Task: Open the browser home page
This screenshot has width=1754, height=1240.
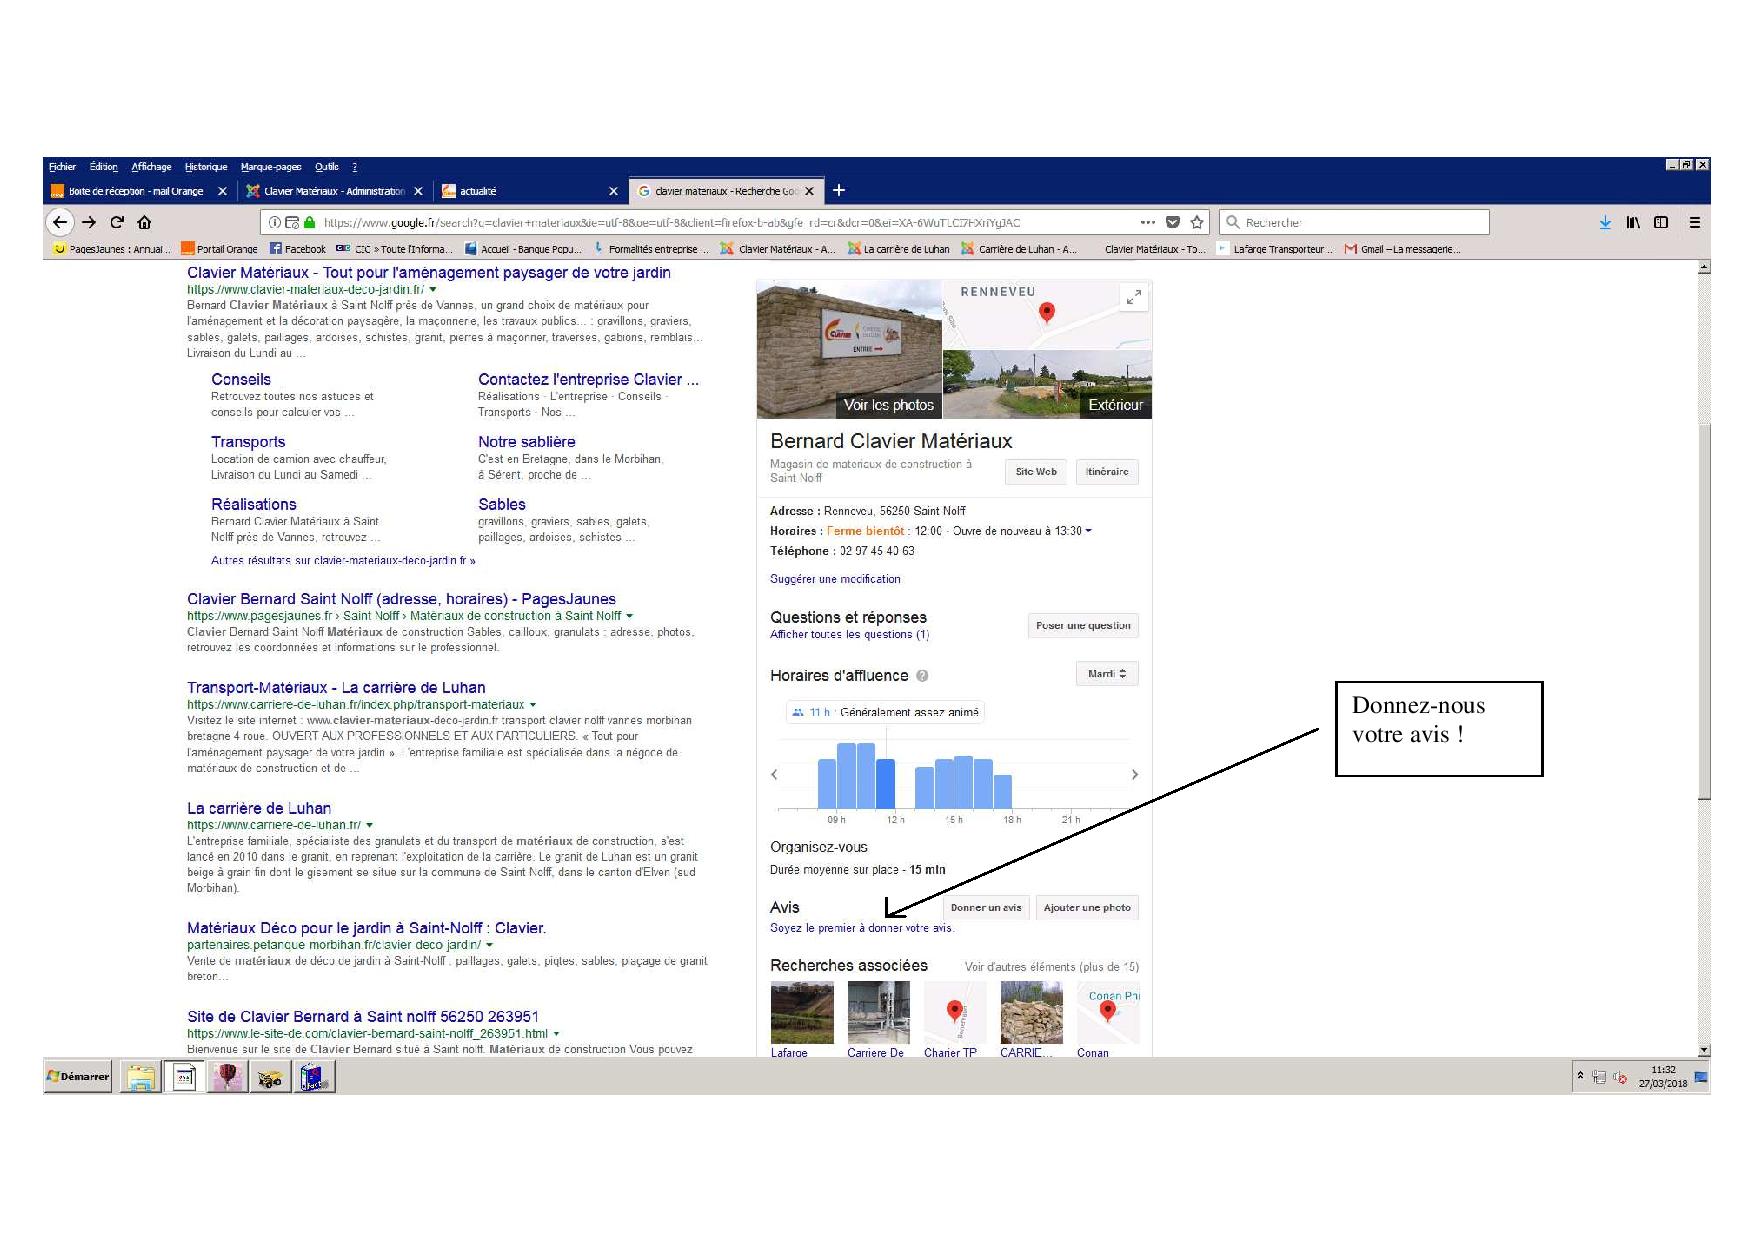Action: (x=144, y=222)
